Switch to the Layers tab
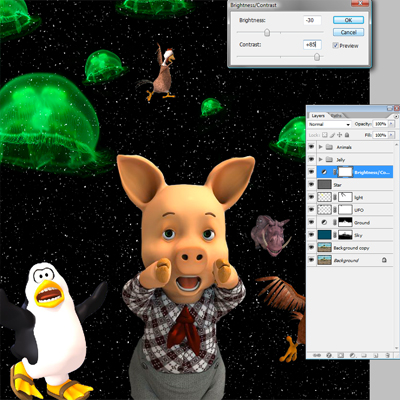Image resolution: width=400 pixels, height=400 pixels. click(318, 116)
